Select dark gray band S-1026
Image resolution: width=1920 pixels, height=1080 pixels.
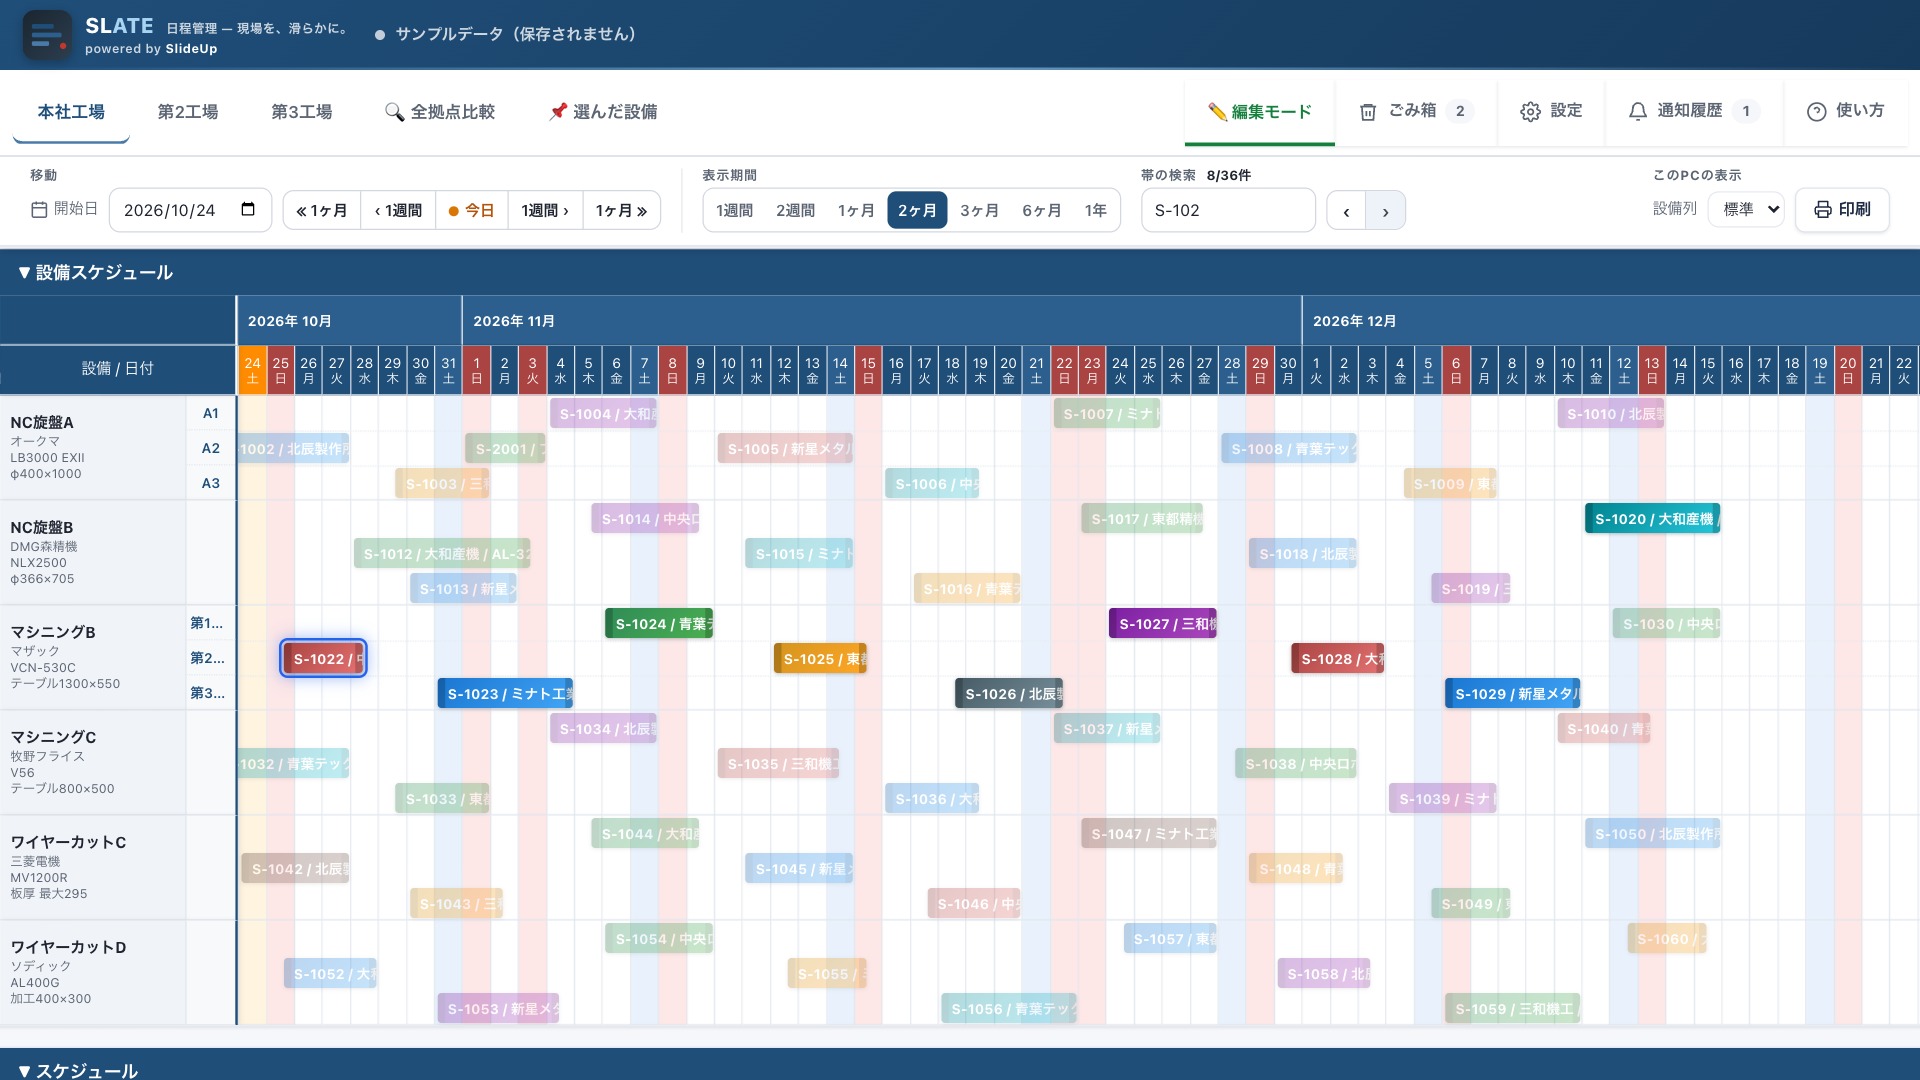(1009, 694)
